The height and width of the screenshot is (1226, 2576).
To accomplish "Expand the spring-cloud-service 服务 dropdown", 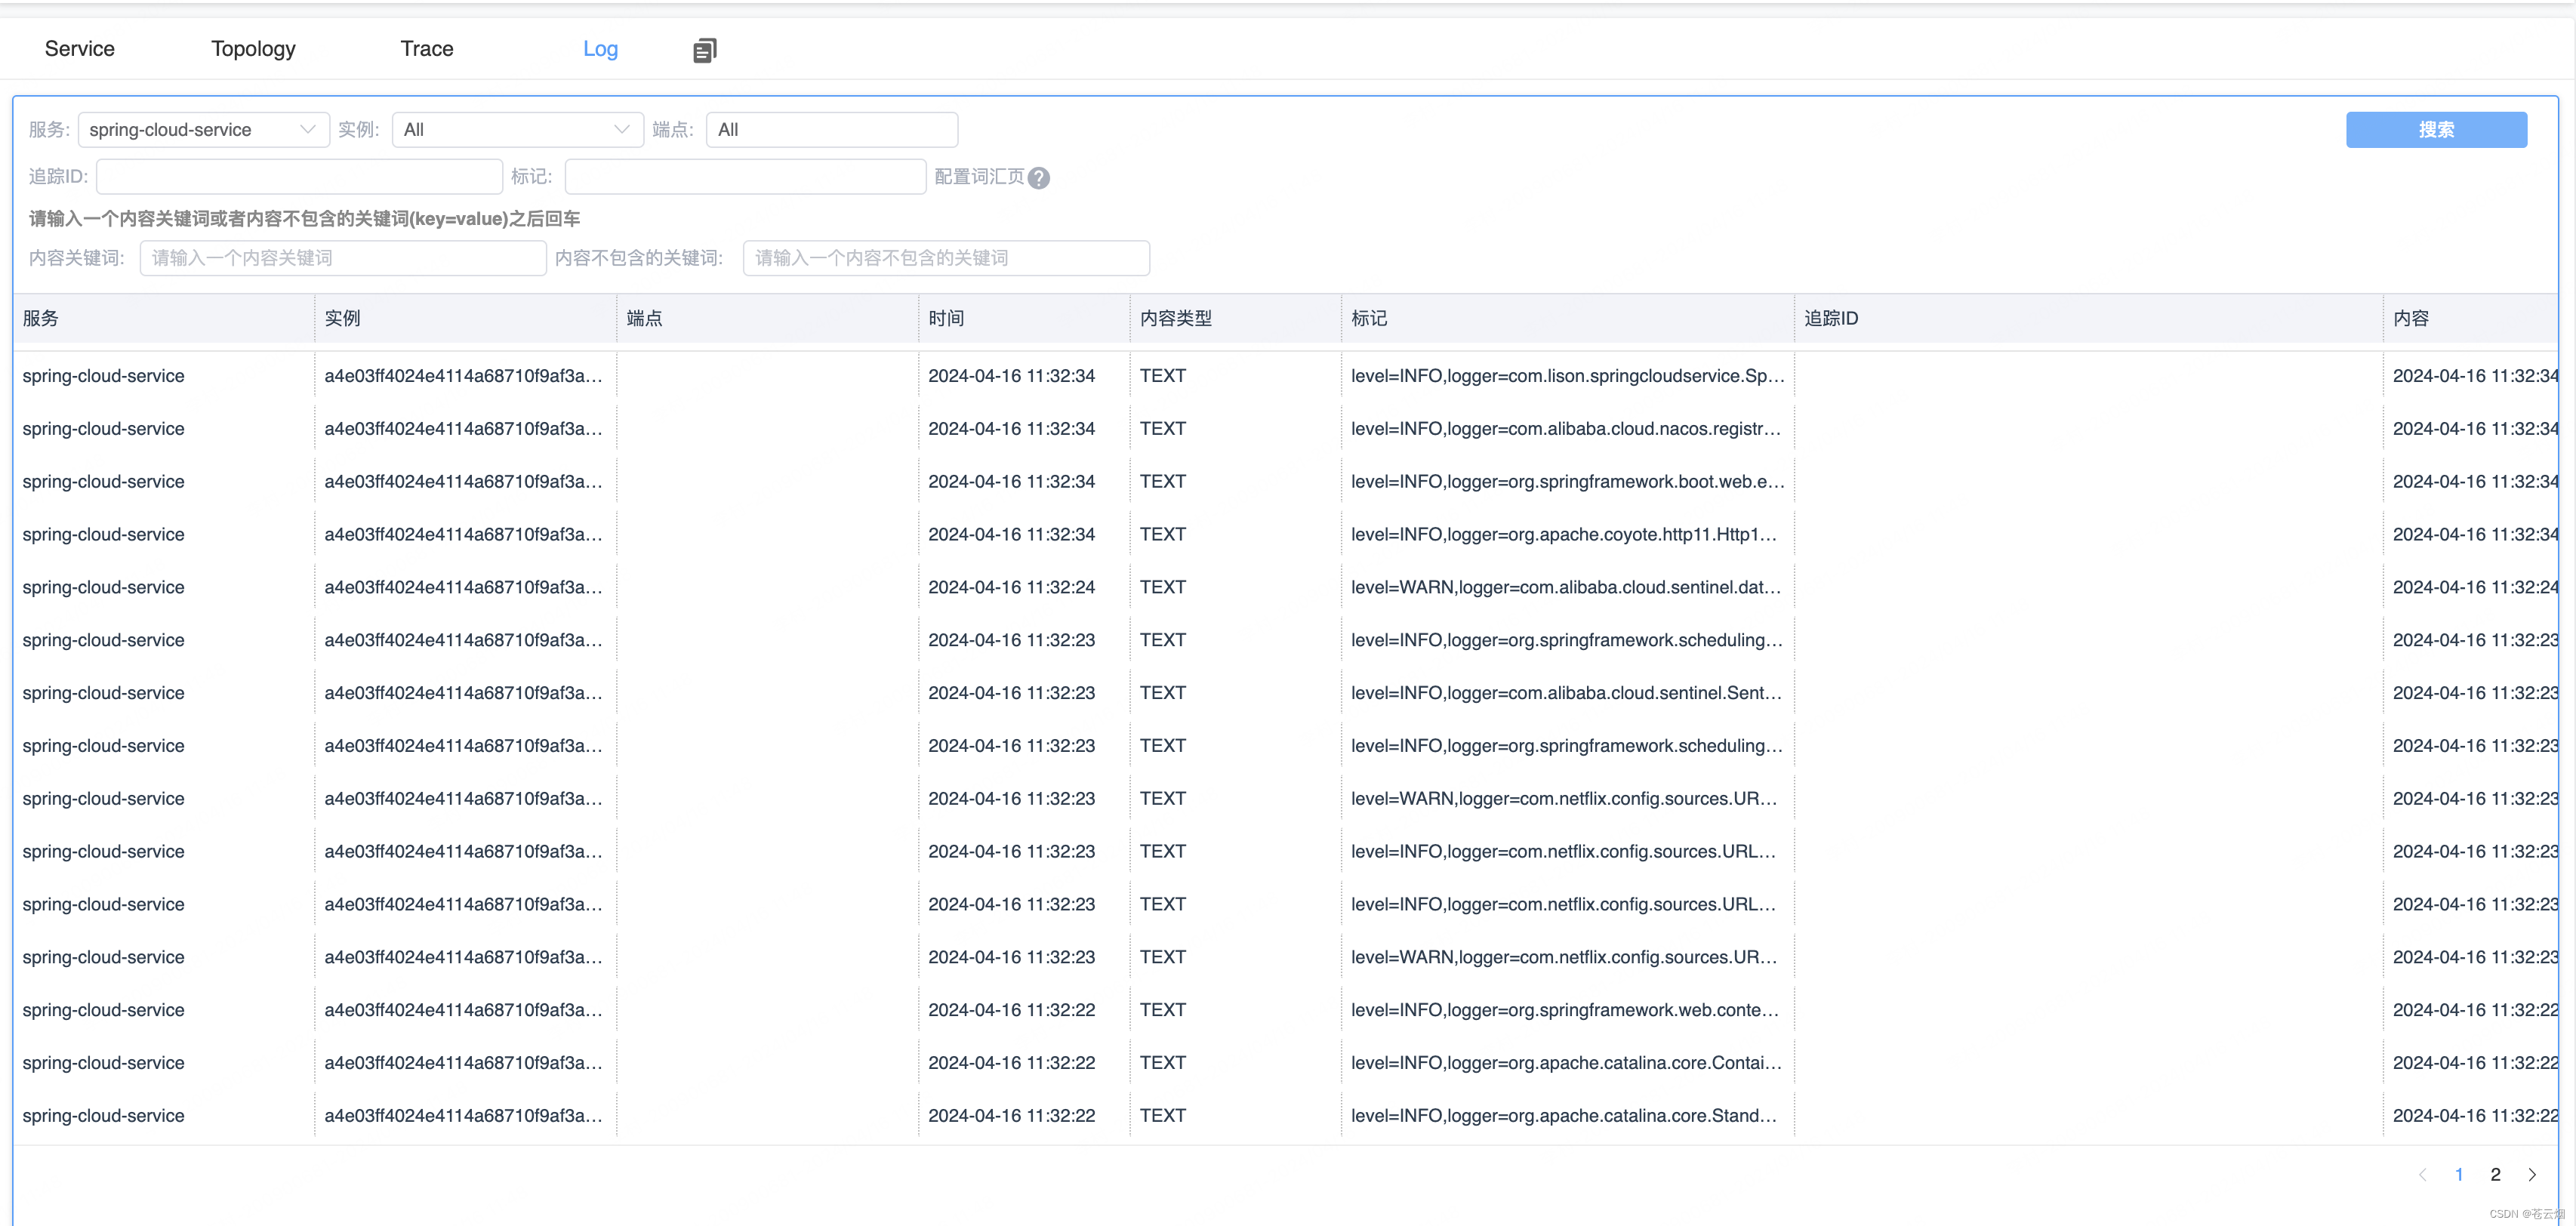I will (x=203, y=130).
